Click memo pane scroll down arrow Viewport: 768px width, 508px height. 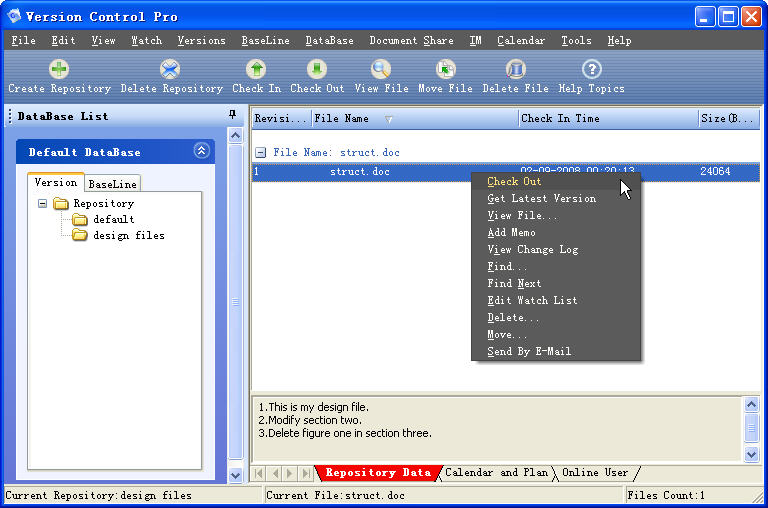pyautogui.click(x=751, y=454)
